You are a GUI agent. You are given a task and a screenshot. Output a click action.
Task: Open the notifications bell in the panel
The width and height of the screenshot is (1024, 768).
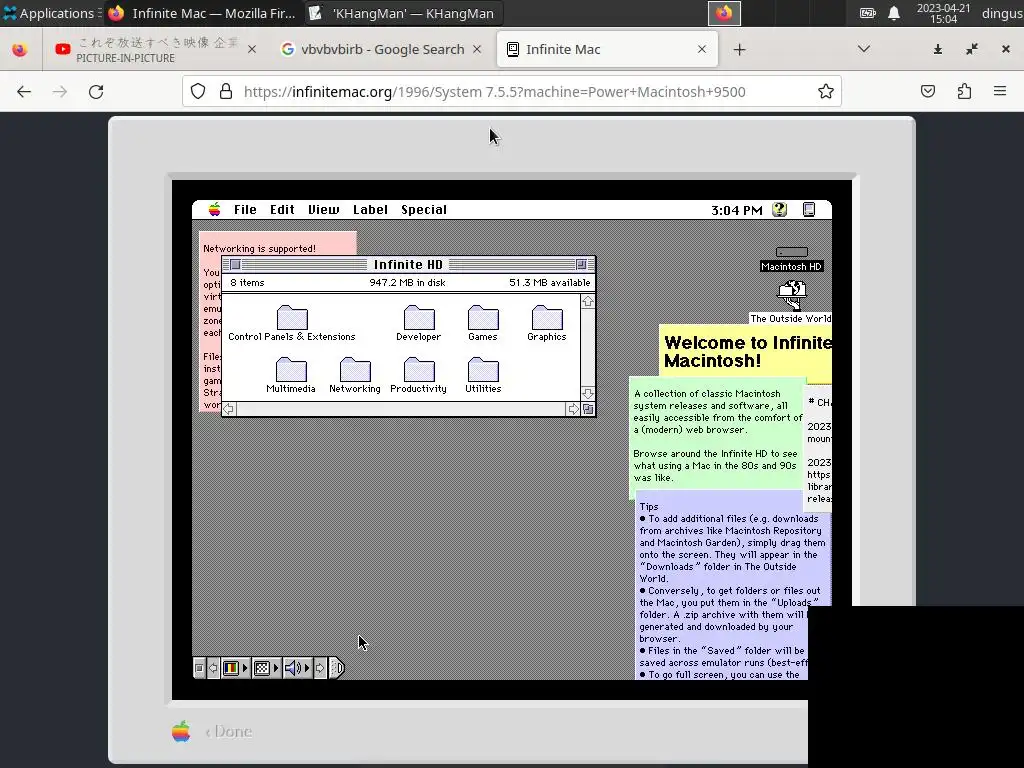(894, 13)
